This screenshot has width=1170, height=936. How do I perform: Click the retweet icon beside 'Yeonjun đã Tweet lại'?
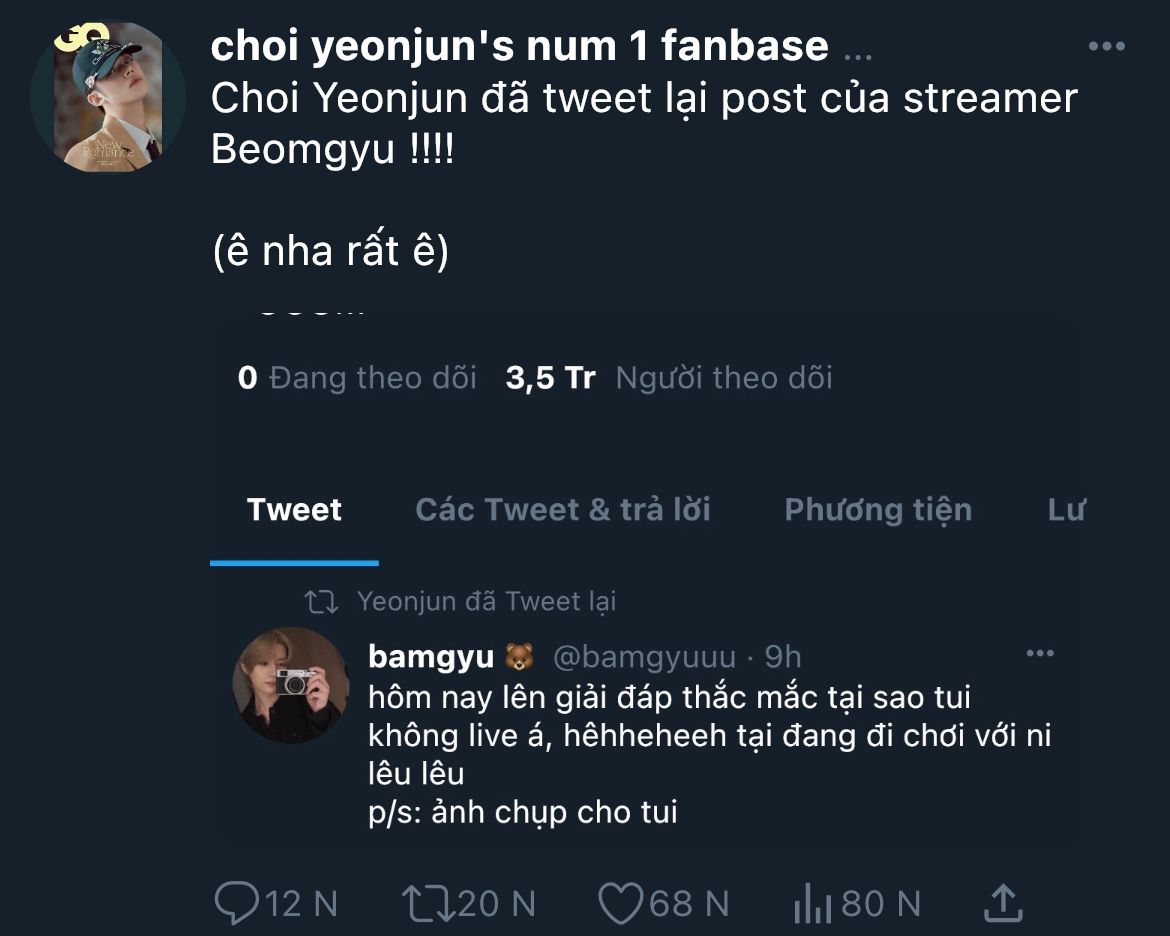point(321,602)
